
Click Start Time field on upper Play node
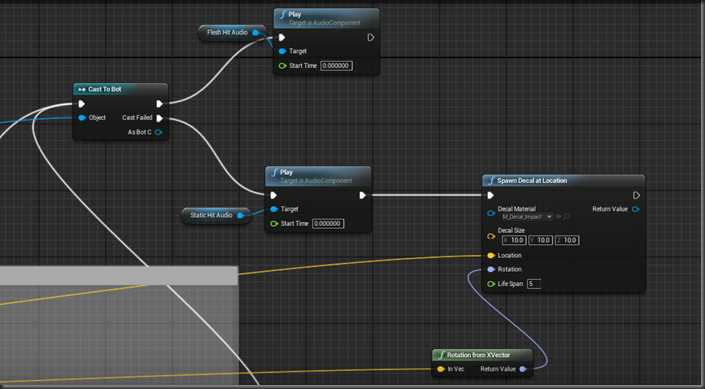(336, 66)
